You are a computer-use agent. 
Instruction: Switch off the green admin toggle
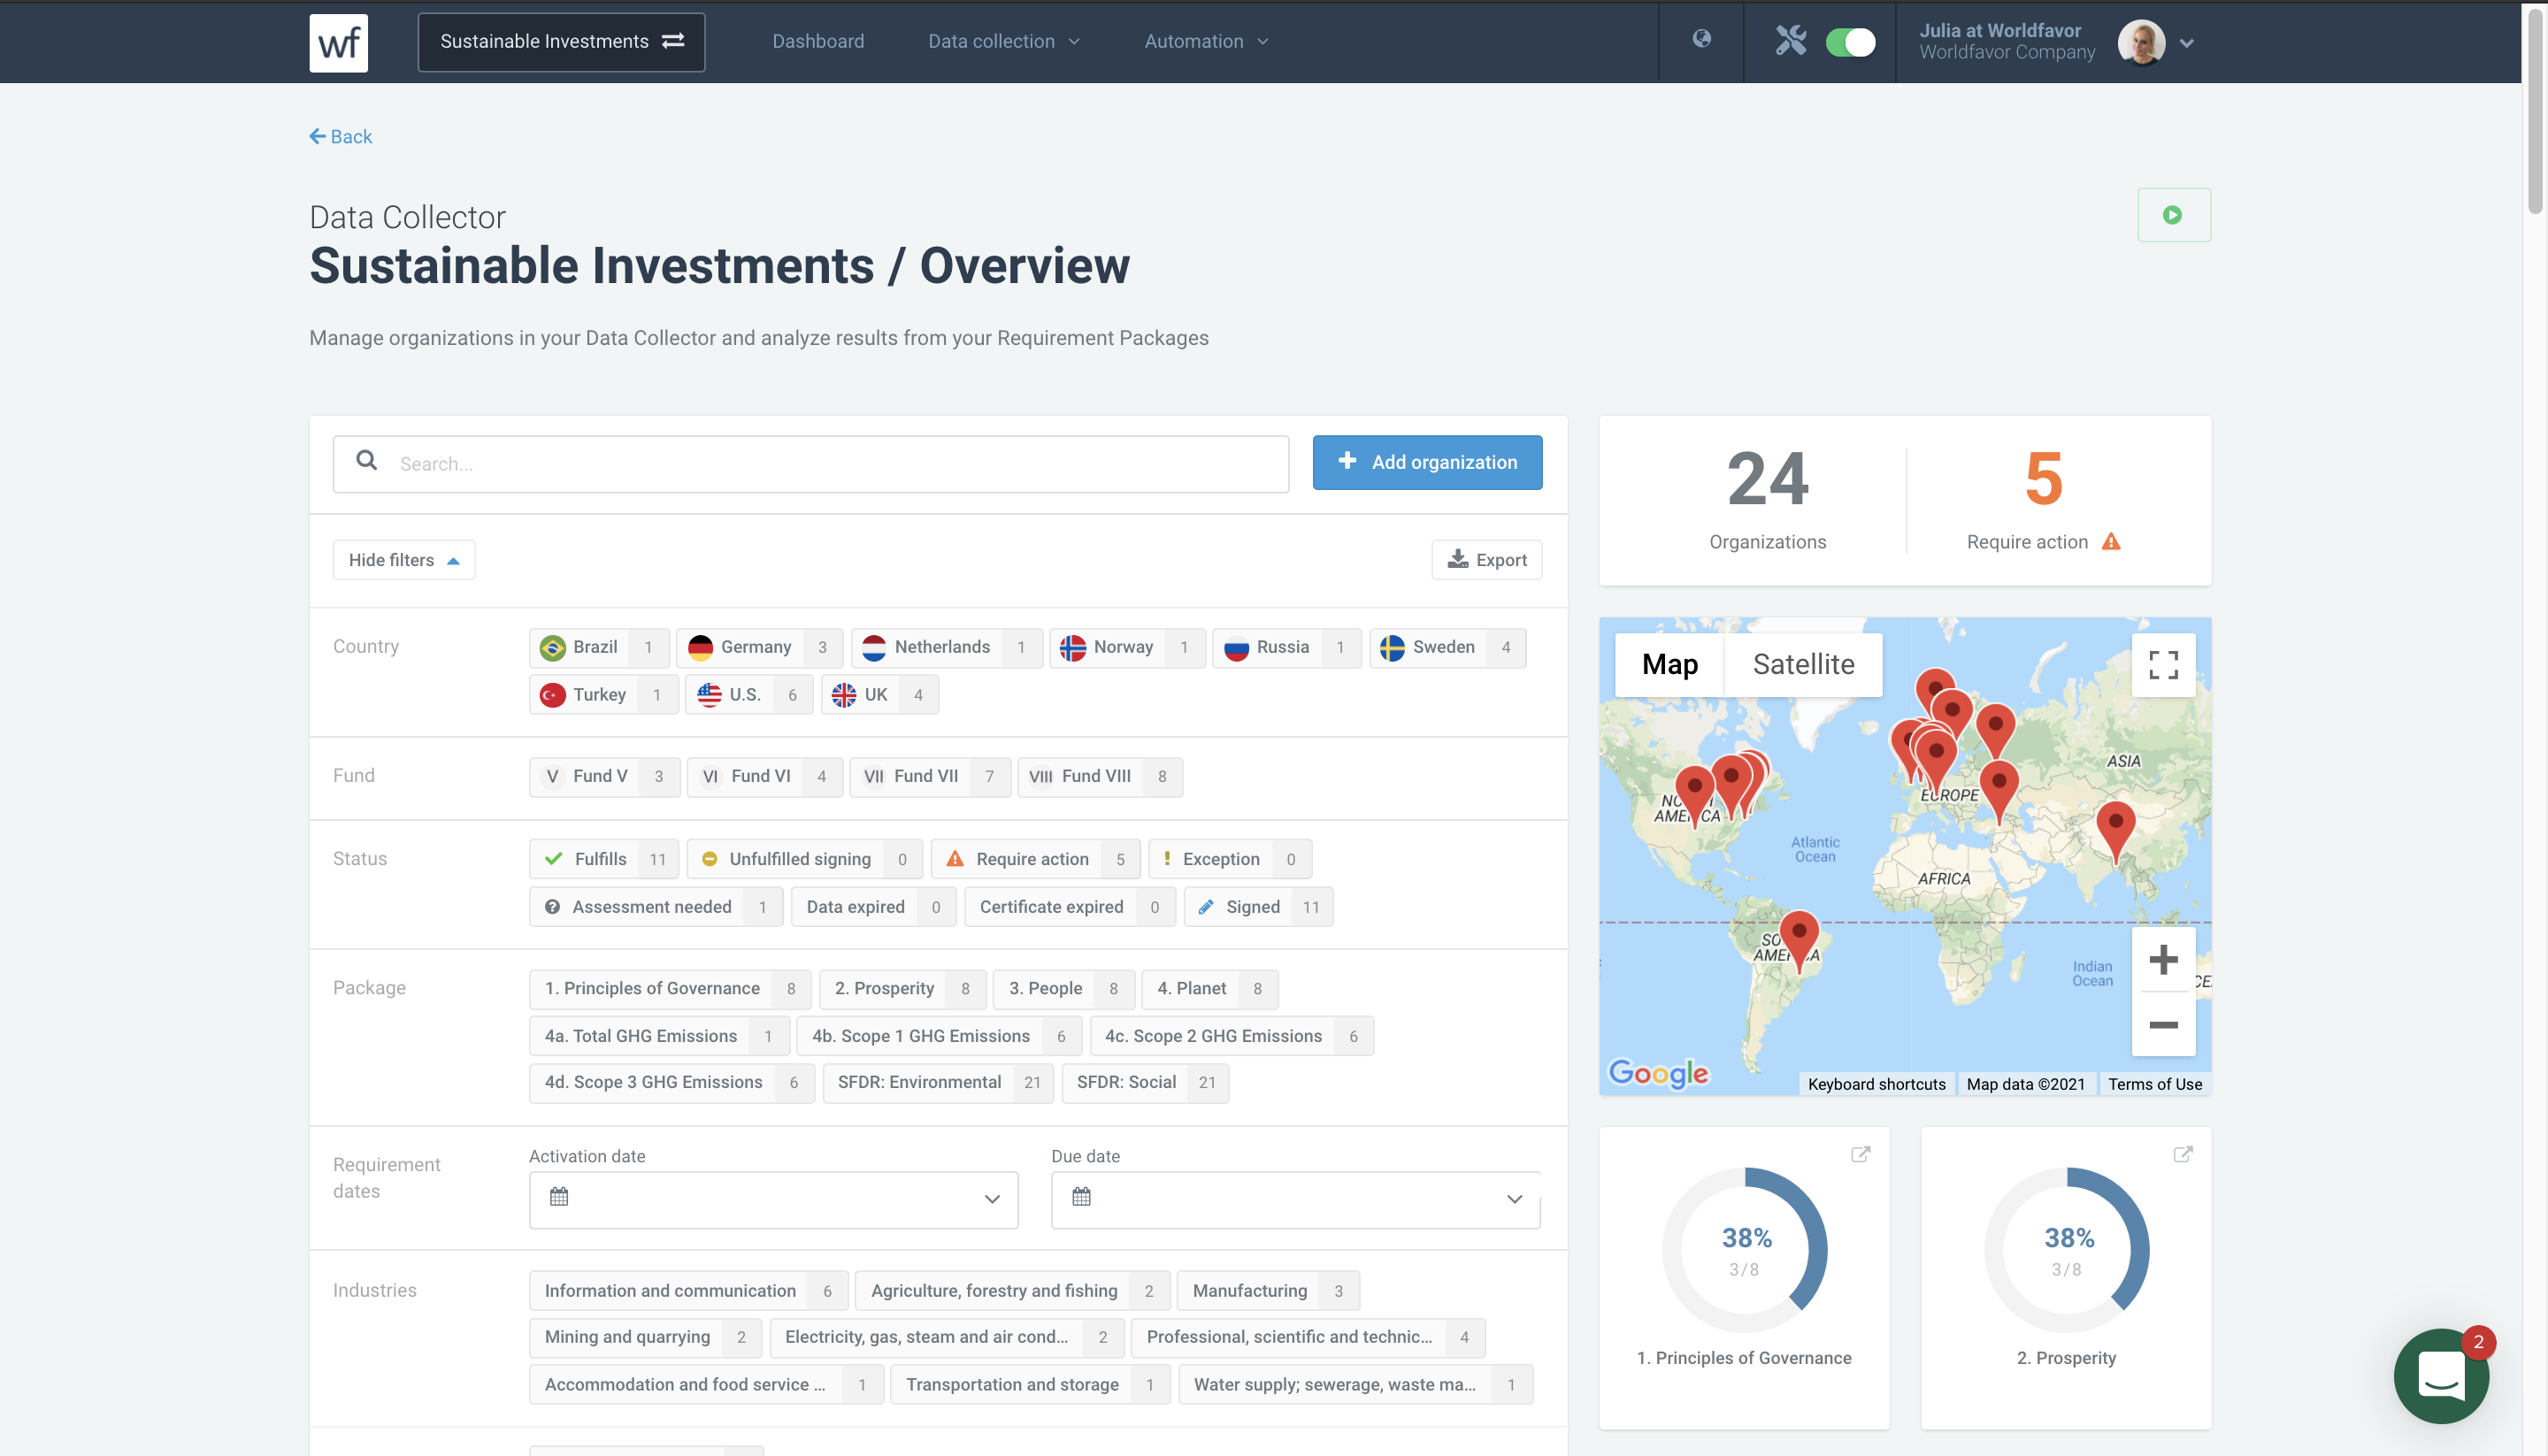point(1850,42)
